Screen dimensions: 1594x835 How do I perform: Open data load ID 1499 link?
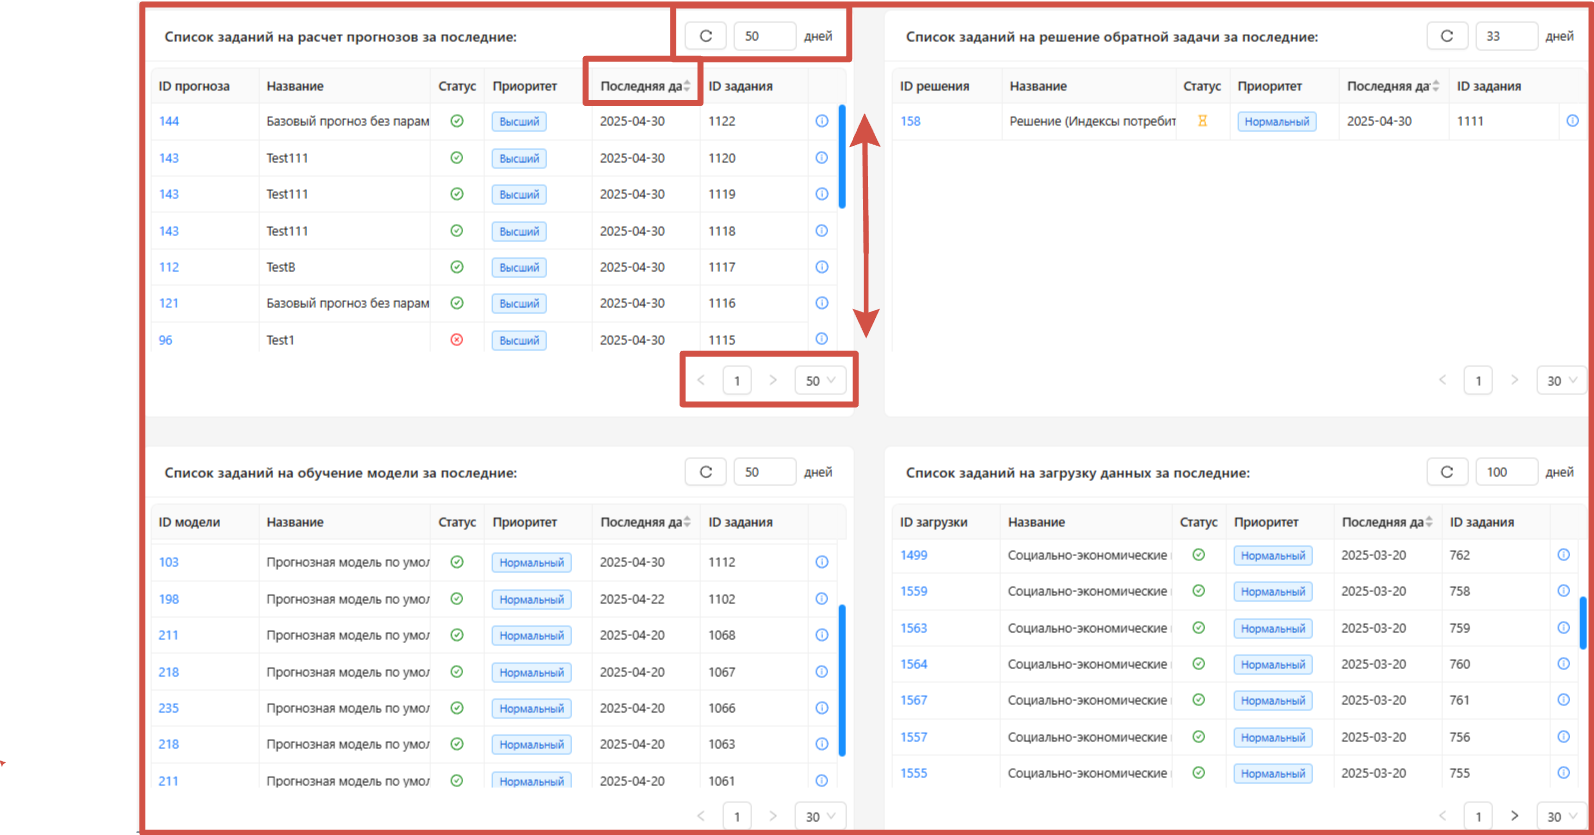[913, 555]
